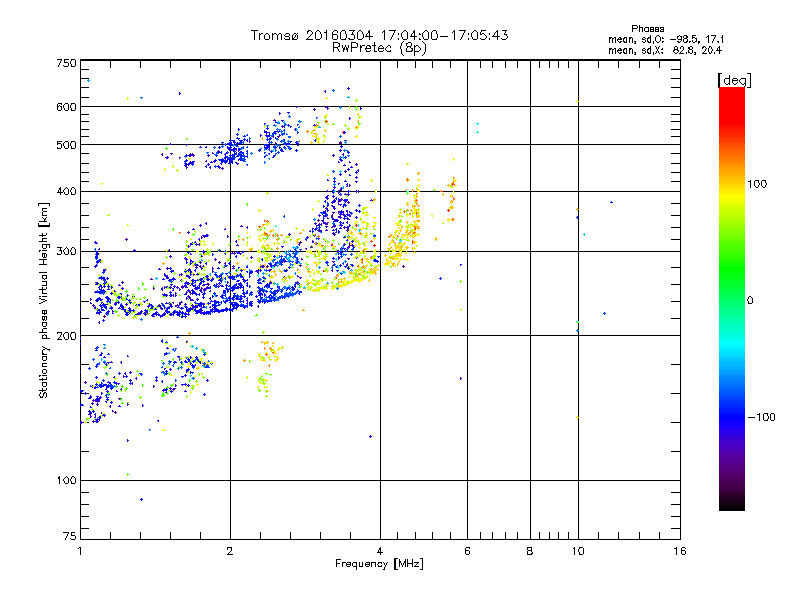This screenshot has height=600, width=800.
Task: Click the Stationary phase Virtual Height label
Action: 44,300
